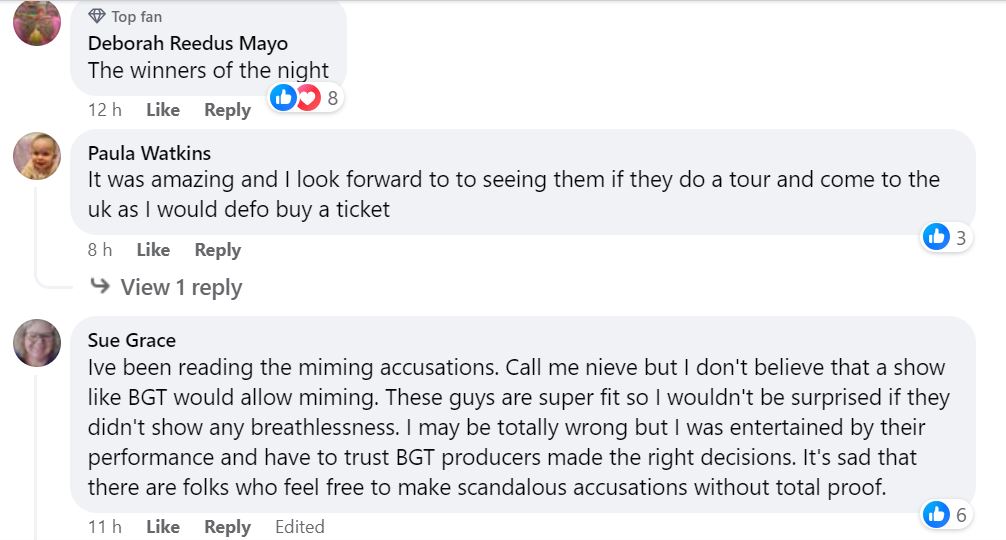The width and height of the screenshot is (1006, 540).
Task: Open the like reactions on Paula Watkins' comment
Action: click(937, 237)
